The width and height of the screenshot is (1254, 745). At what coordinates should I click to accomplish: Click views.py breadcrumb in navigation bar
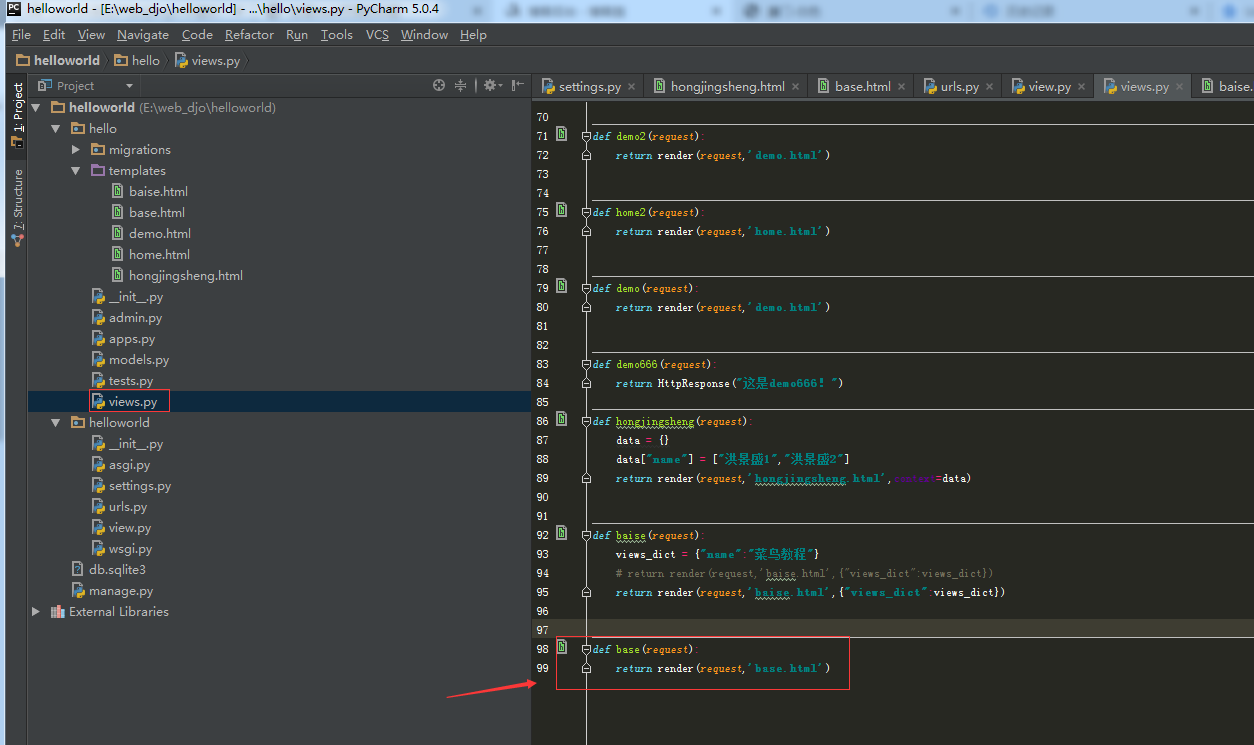tap(208, 60)
